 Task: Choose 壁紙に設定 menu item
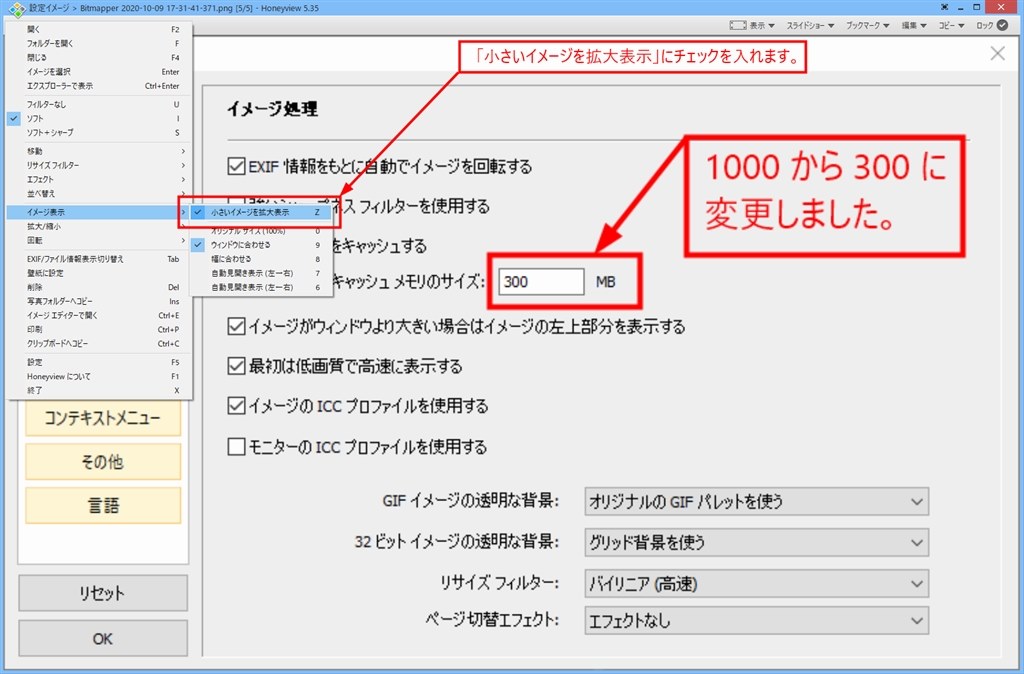pyautogui.click(x=99, y=273)
